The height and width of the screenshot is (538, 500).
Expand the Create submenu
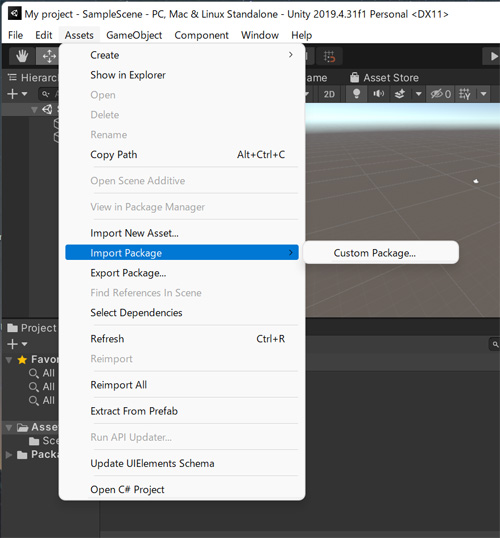[182, 55]
